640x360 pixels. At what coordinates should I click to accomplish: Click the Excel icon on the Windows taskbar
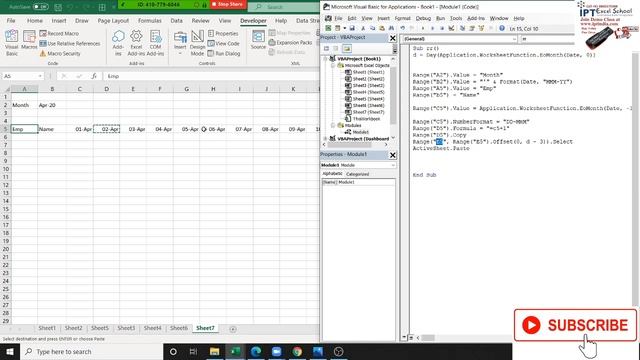pyautogui.click(x=236, y=351)
